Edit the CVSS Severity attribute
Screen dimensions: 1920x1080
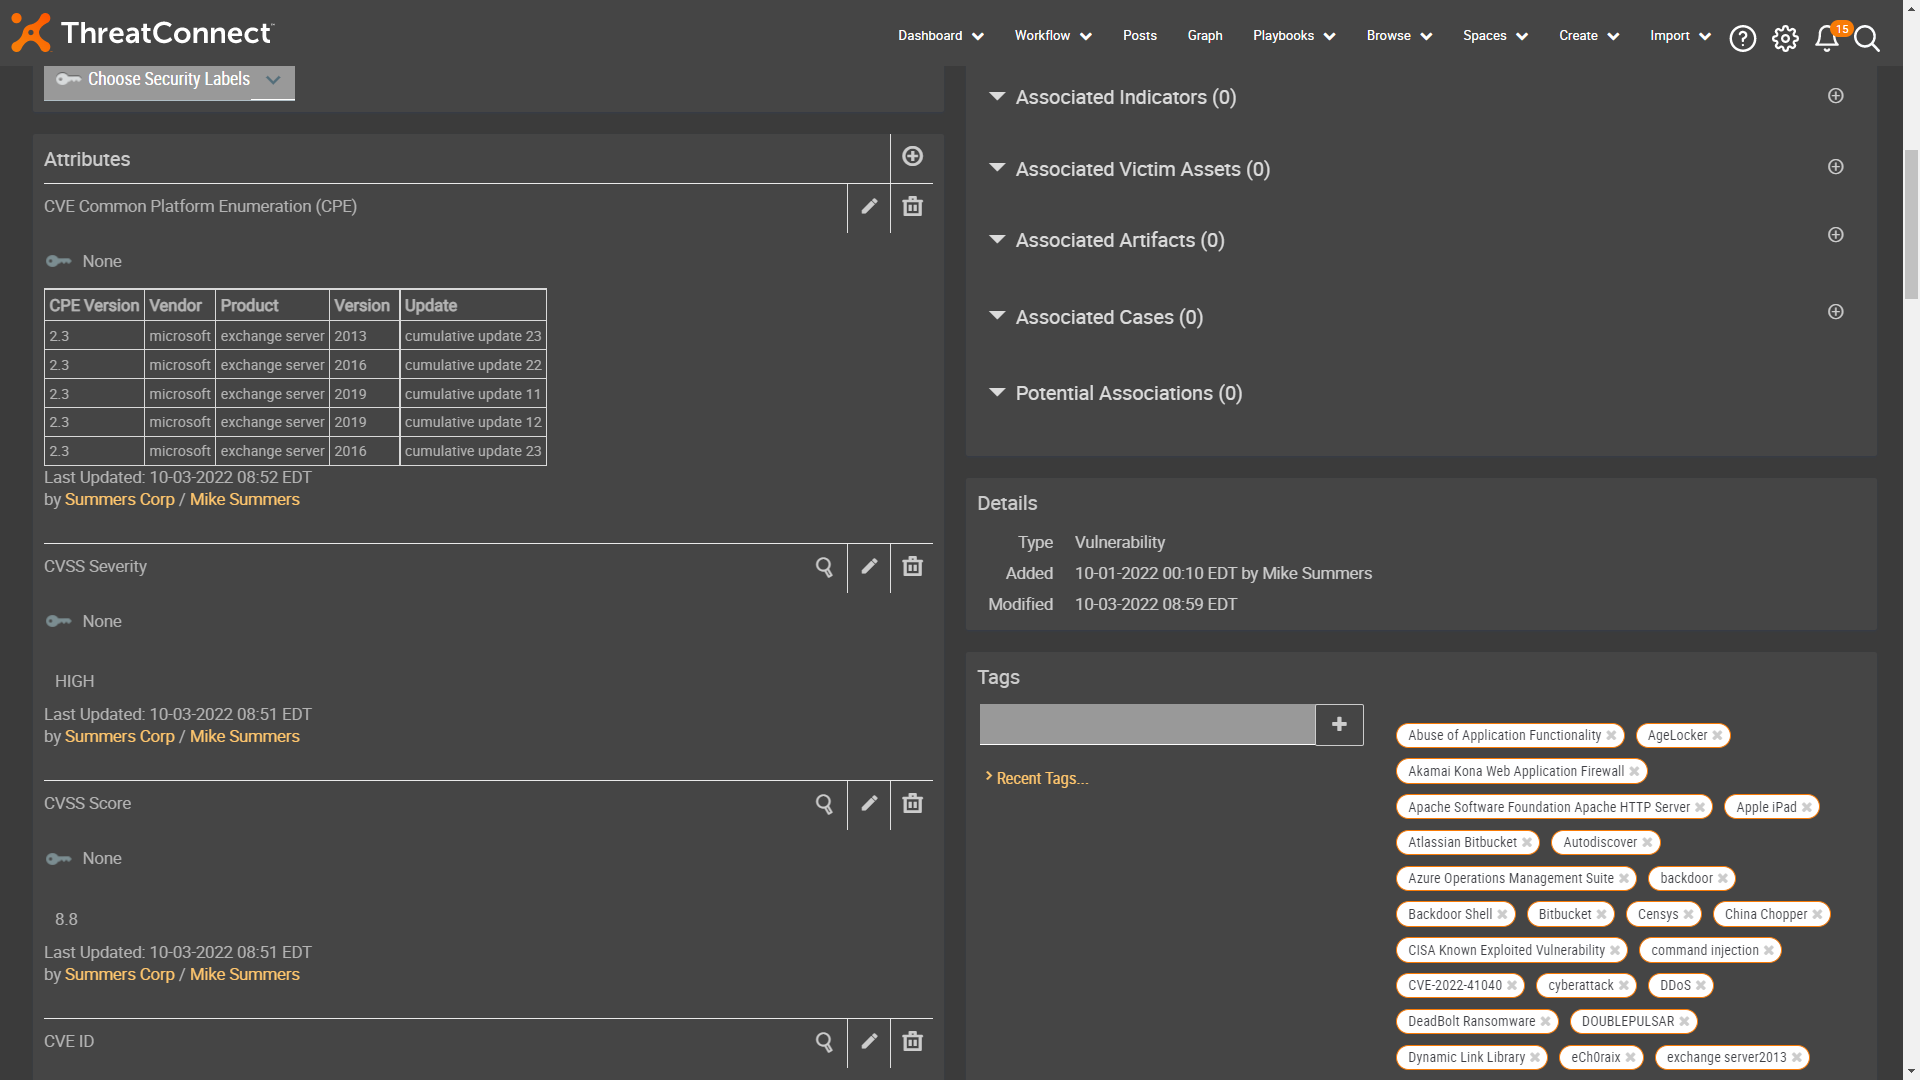tap(869, 566)
